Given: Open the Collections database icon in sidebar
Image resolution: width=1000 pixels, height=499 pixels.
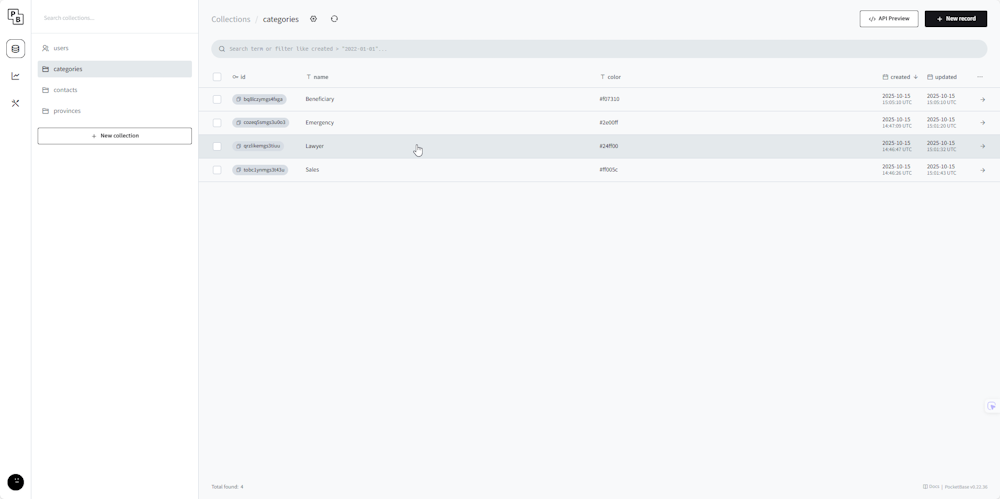Looking at the screenshot, I should click(x=15, y=48).
